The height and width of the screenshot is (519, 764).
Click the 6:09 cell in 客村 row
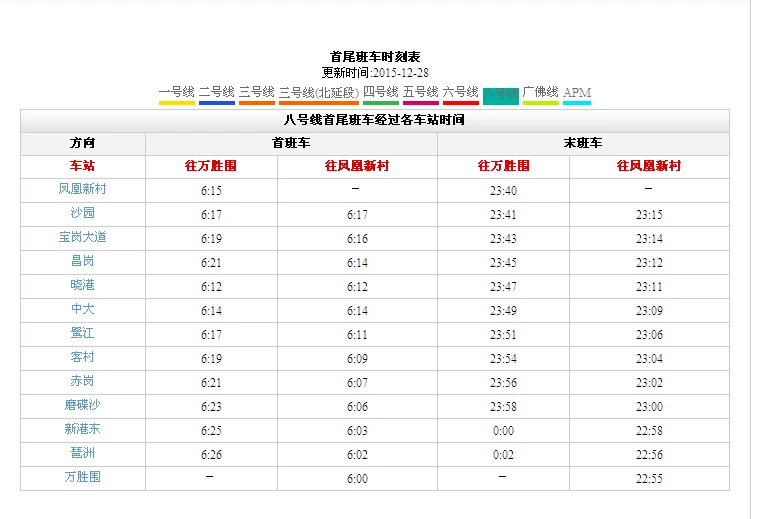[357, 359]
